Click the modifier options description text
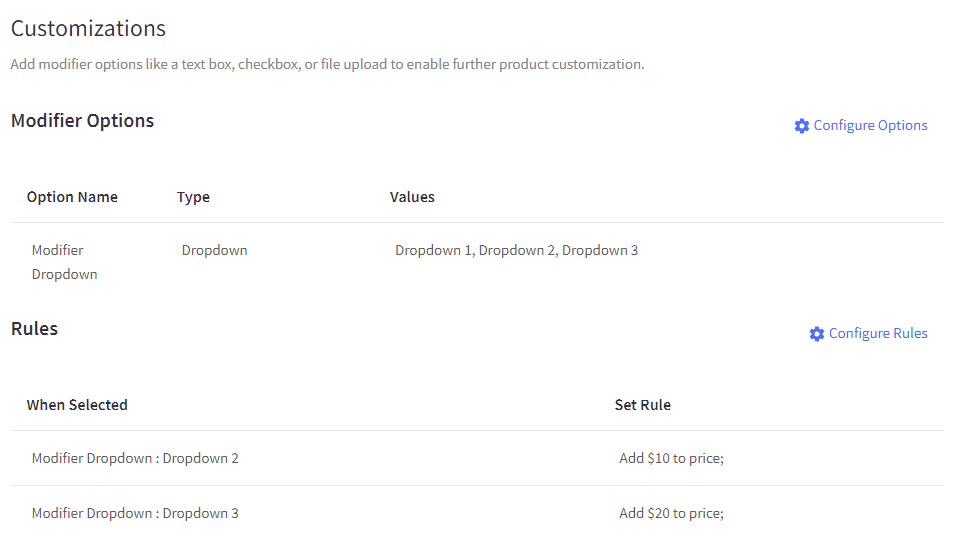964x550 pixels. (x=327, y=64)
